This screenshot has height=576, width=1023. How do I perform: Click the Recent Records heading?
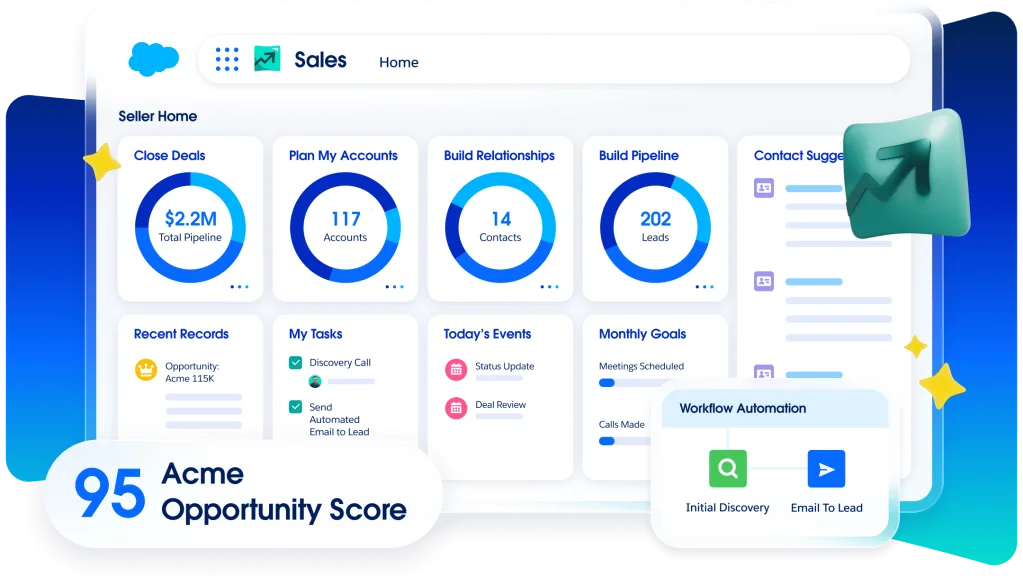(x=181, y=334)
